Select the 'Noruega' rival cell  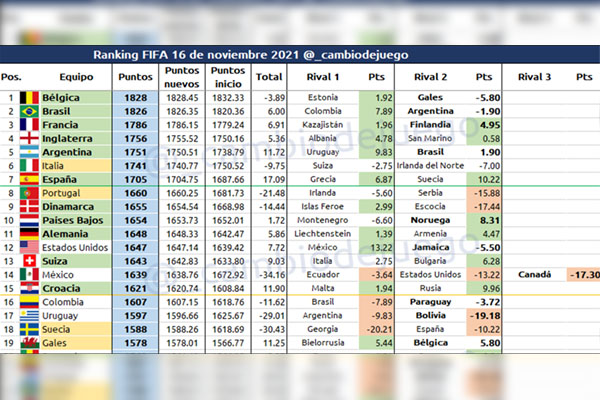click(x=430, y=220)
